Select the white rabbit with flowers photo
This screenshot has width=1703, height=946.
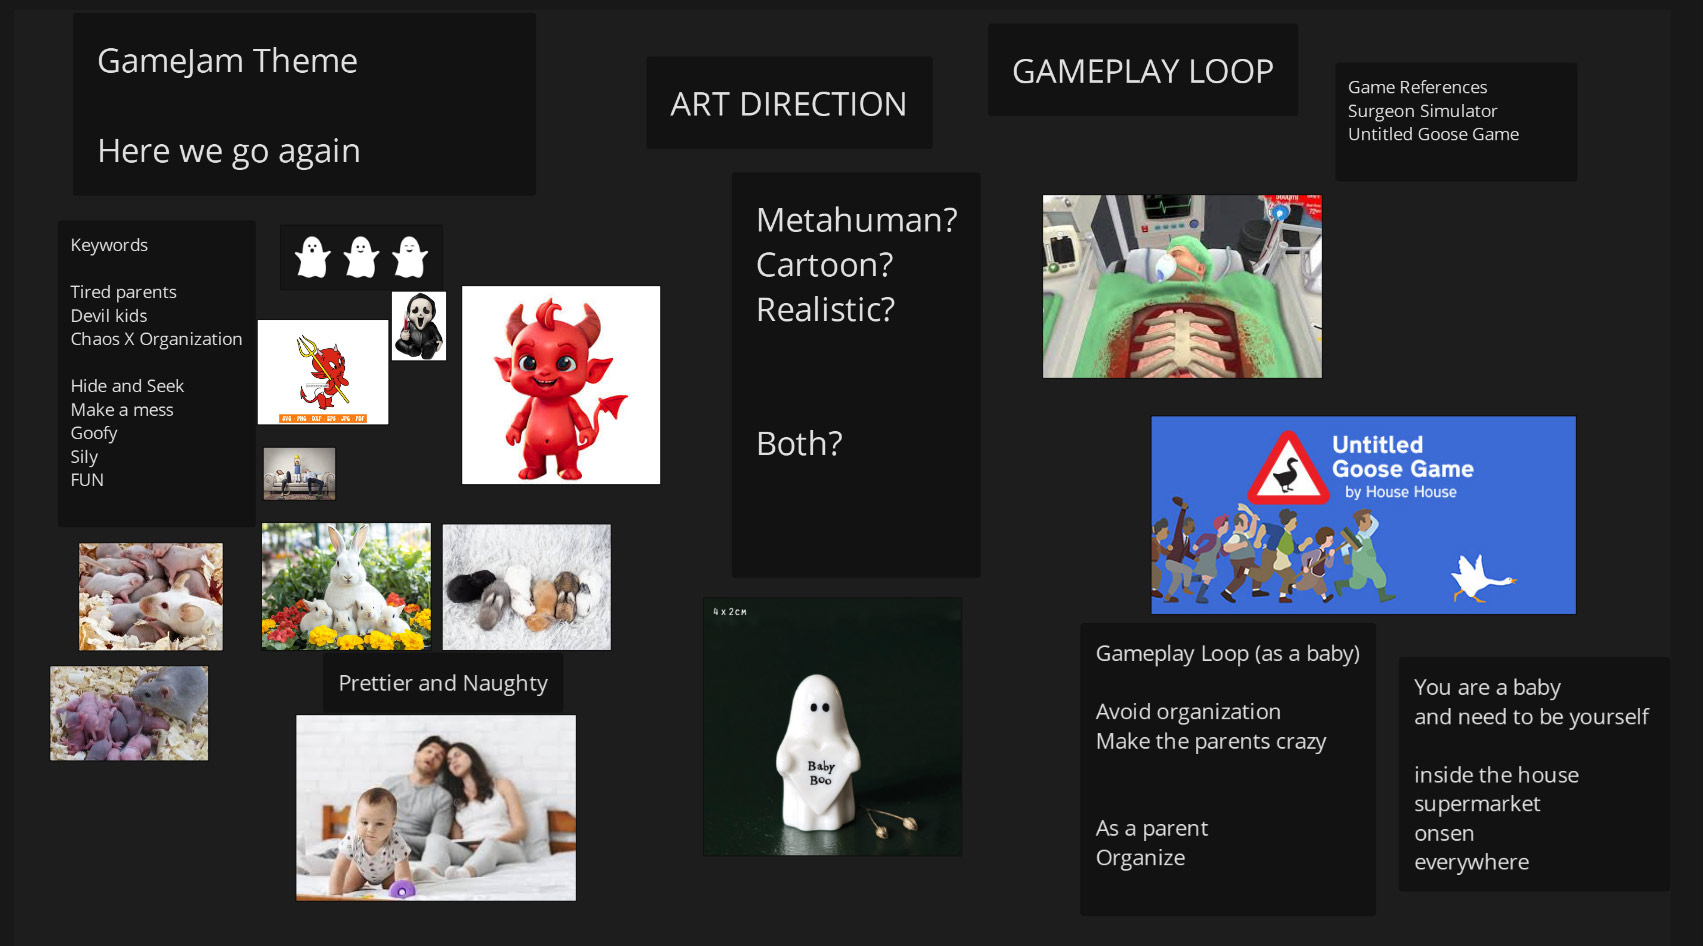346,587
